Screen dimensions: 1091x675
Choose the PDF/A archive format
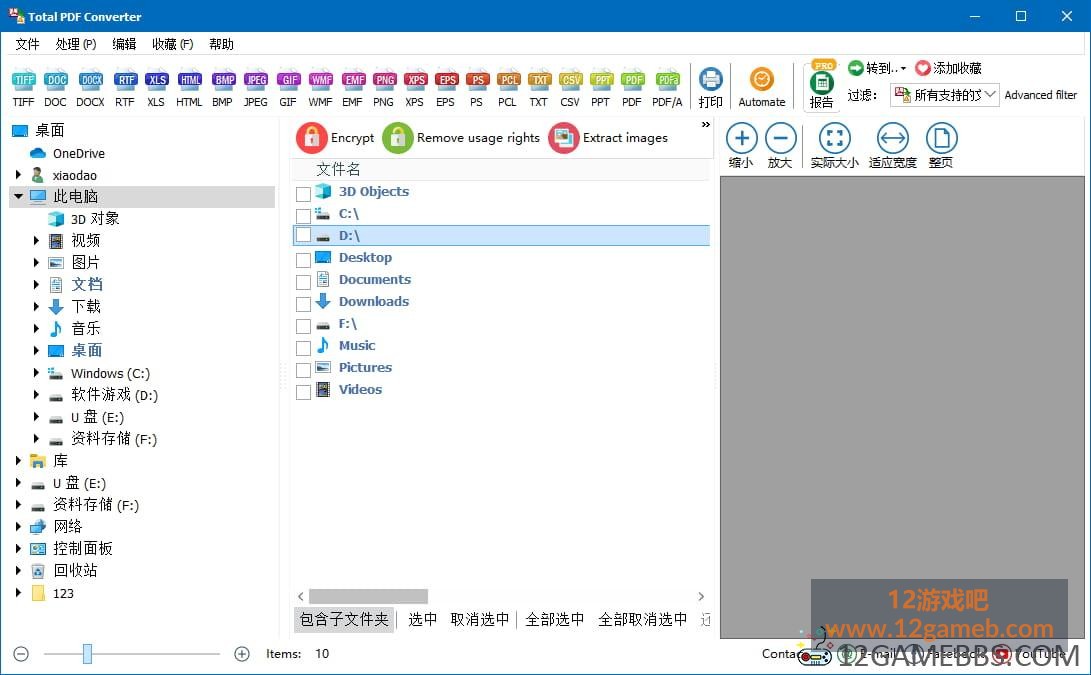[667, 88]
